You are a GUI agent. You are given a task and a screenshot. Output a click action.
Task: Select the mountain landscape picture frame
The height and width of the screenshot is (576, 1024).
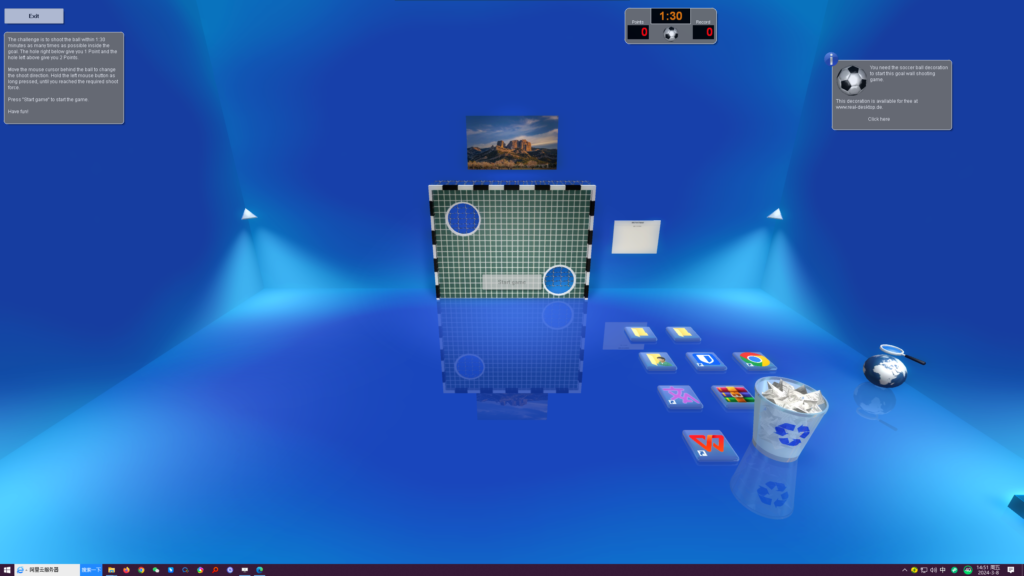coord(512,144)
